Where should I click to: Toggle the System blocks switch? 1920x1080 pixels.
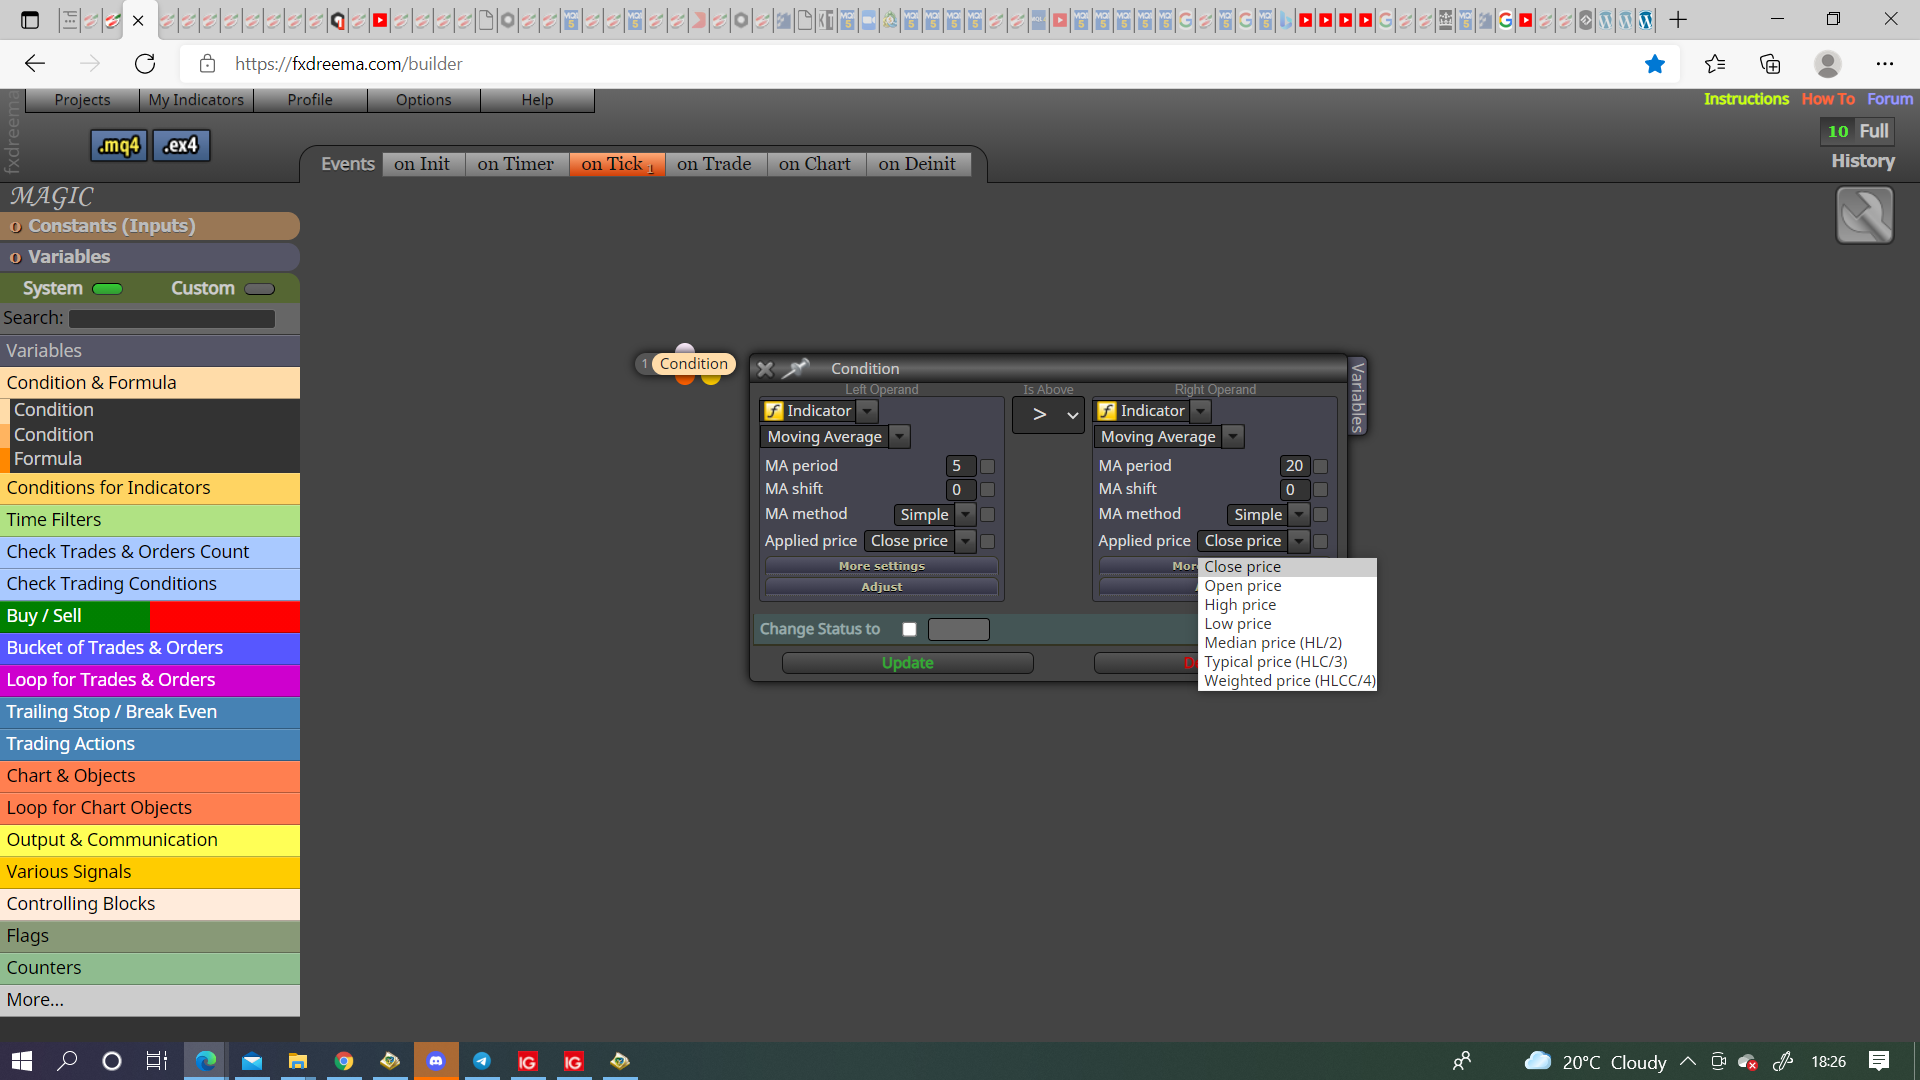click(107, 289)
